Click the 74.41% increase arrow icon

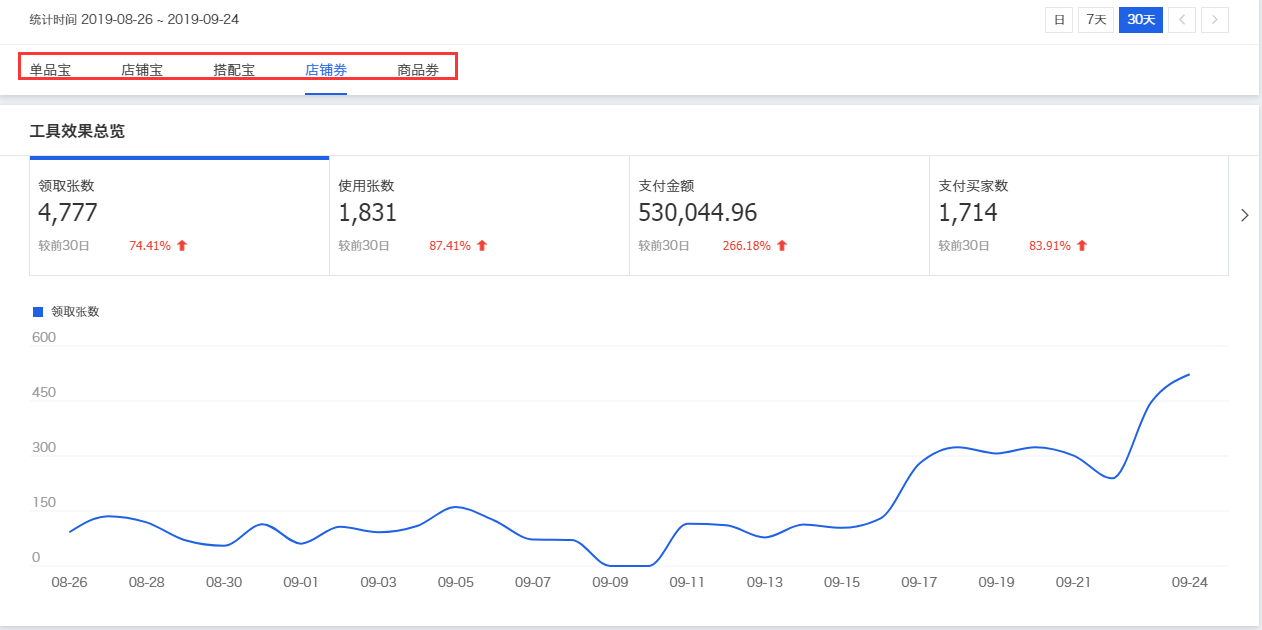[x=182, y=246]
